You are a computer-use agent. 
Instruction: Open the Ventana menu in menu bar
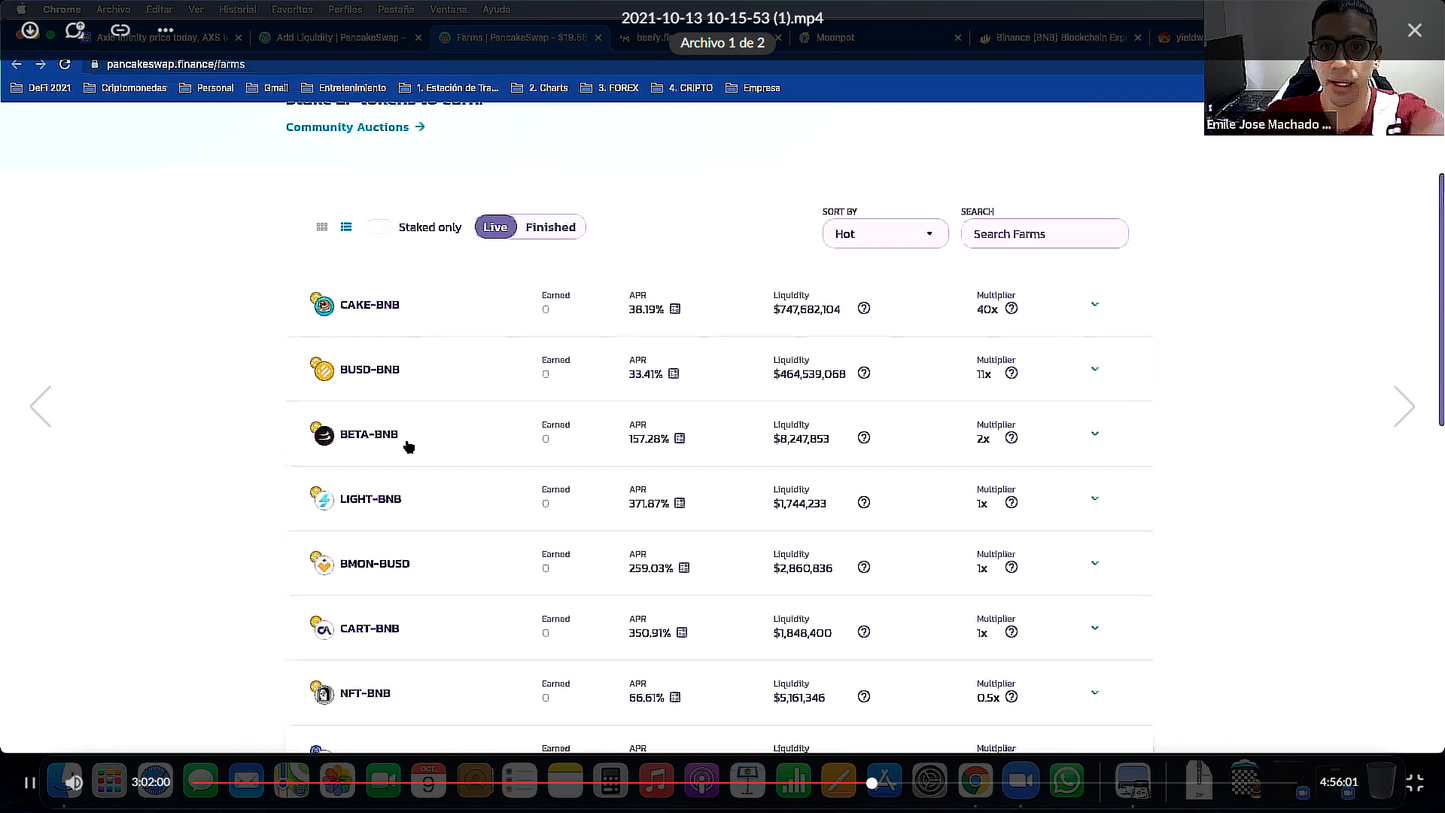coord(448,9)
